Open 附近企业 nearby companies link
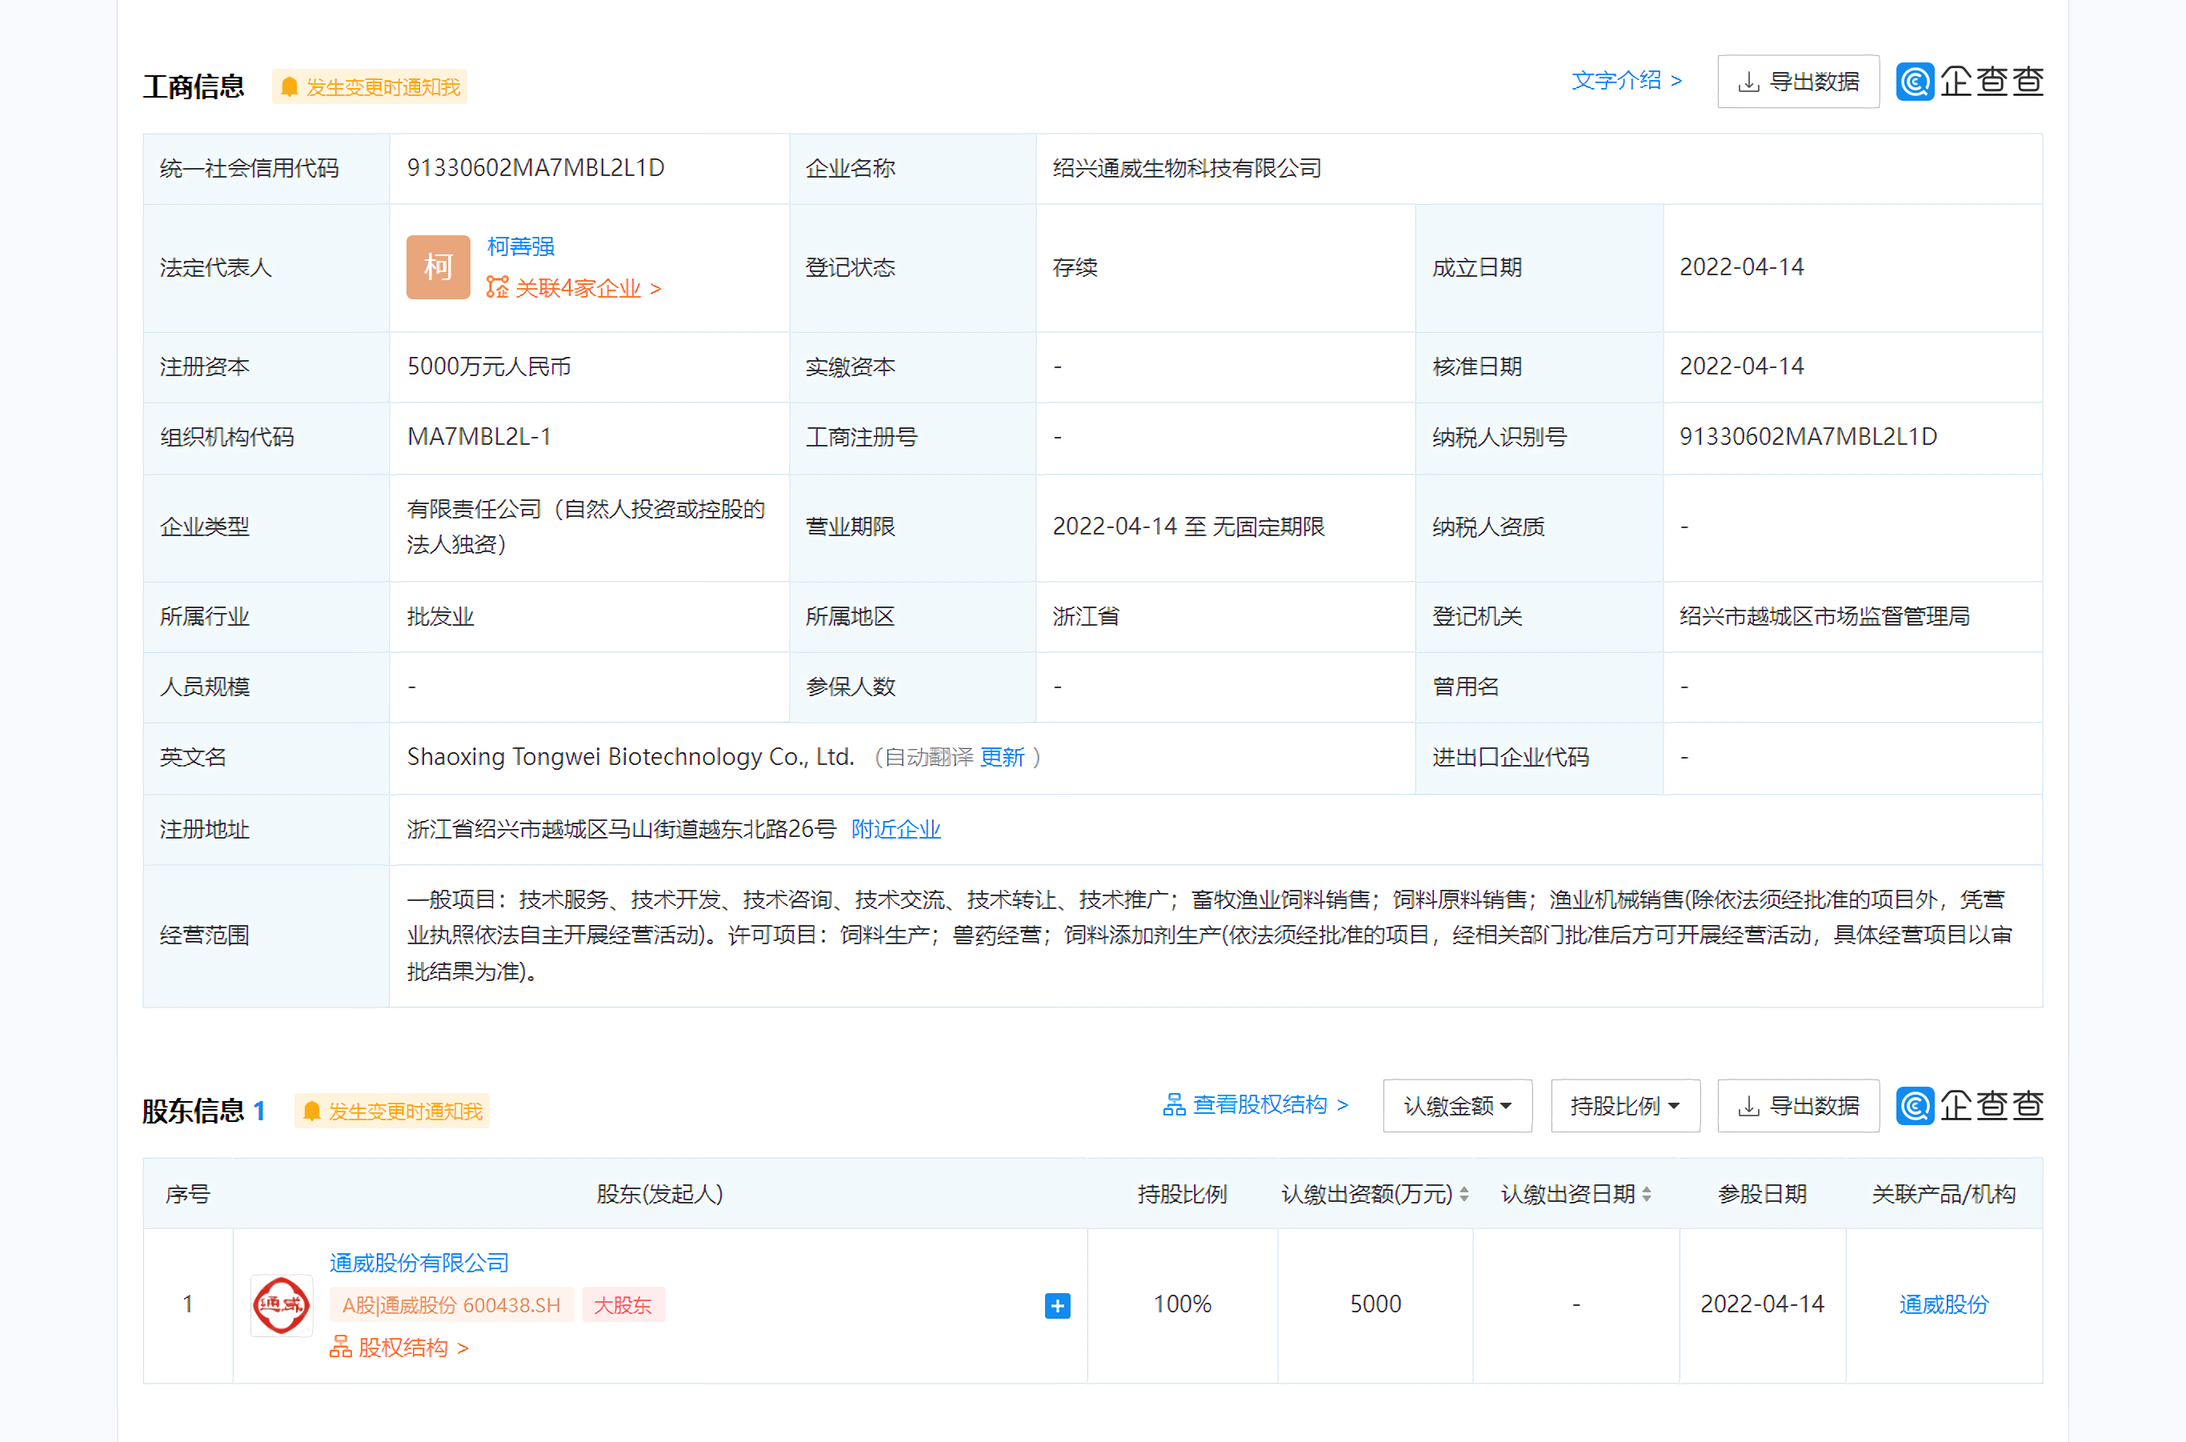 (896, 829)
